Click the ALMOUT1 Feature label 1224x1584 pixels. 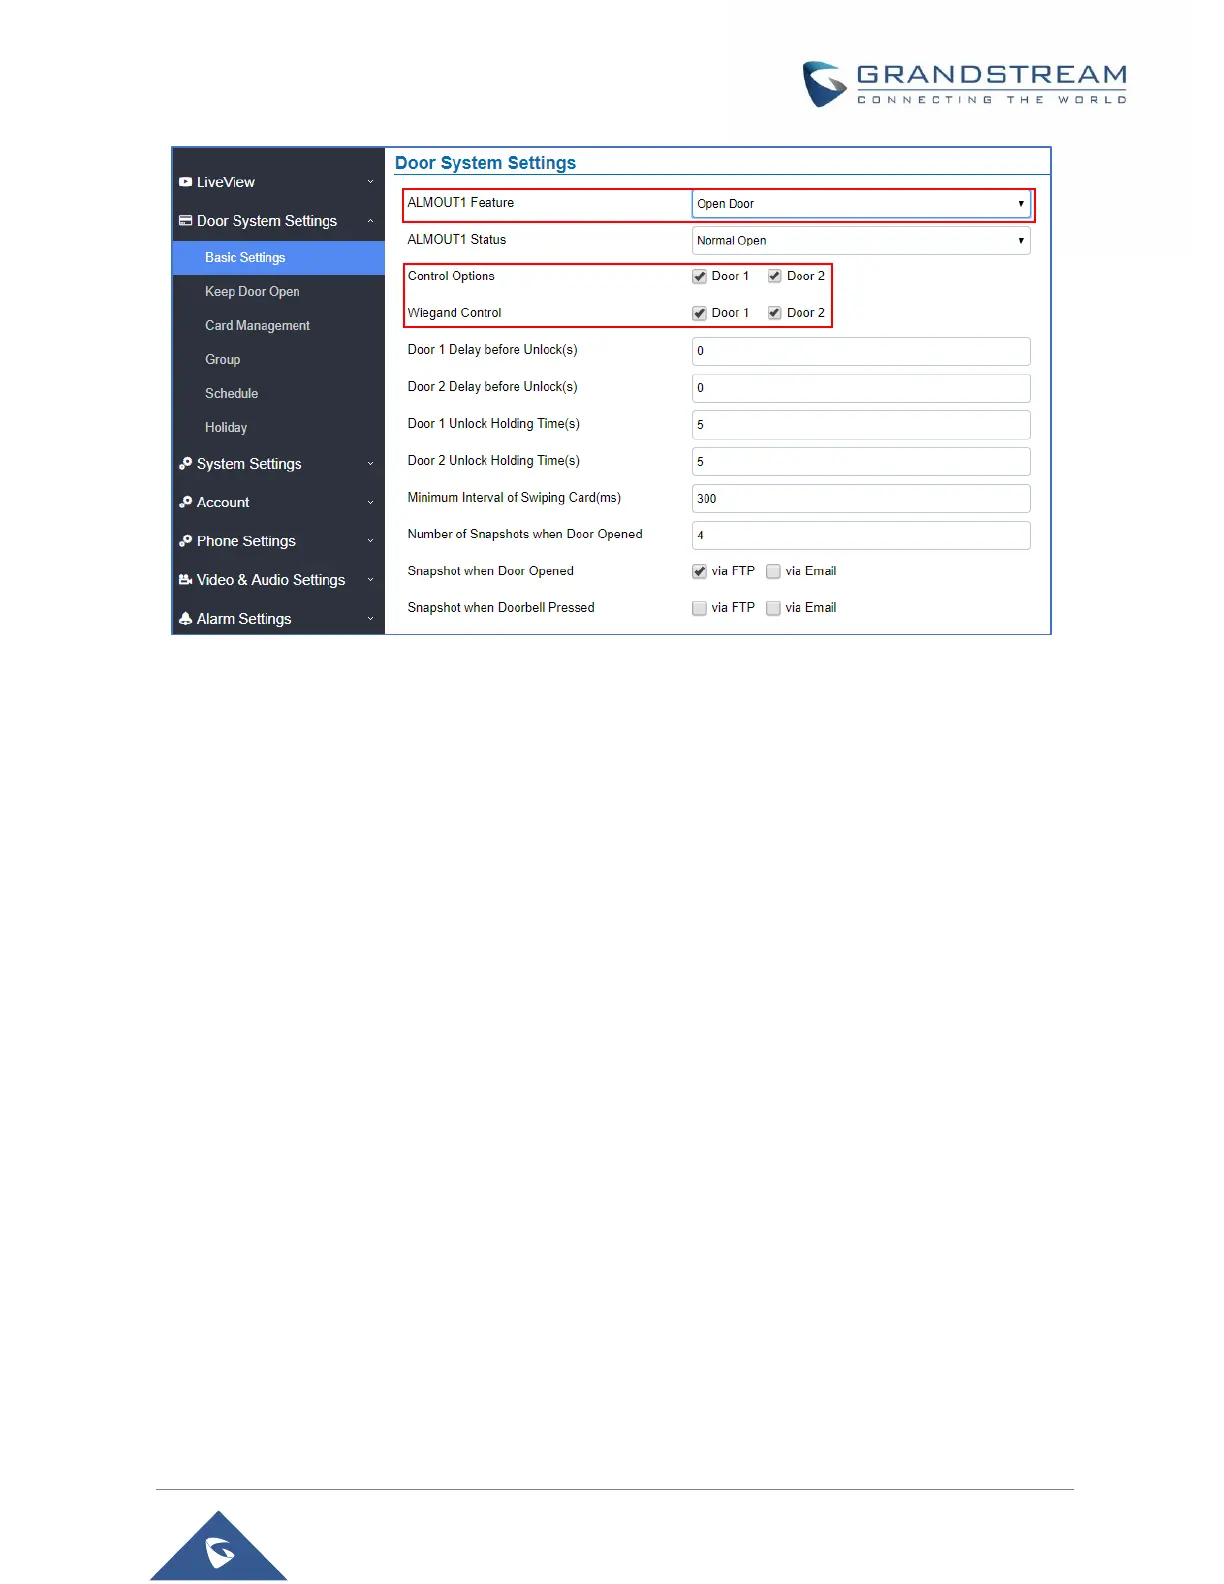[461, 202]
